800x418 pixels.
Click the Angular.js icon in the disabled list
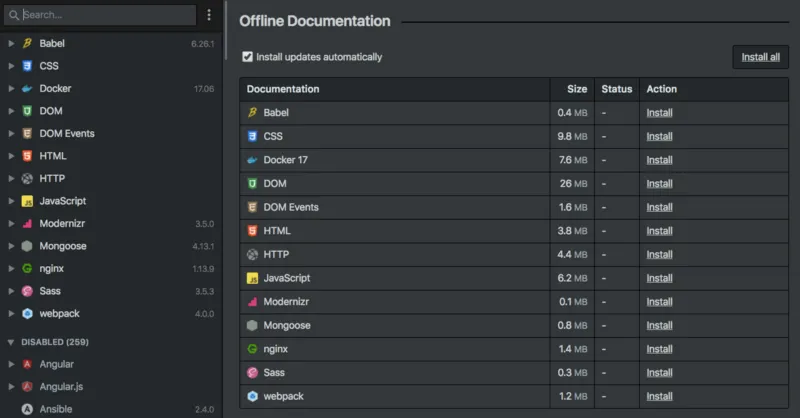(x=27, y=386)
